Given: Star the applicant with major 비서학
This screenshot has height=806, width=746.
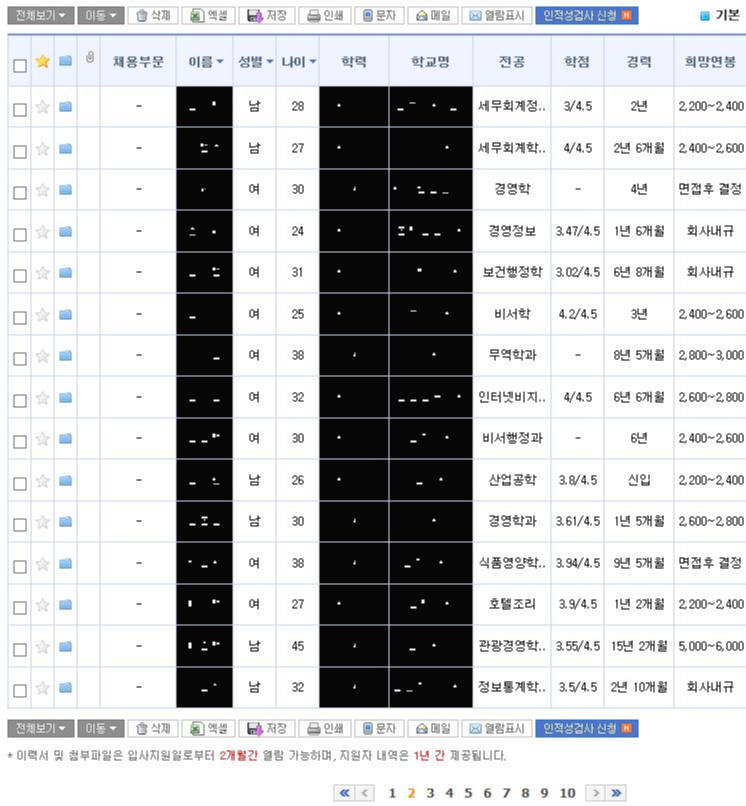Looking at the screenshot, I should pos(43,314).
